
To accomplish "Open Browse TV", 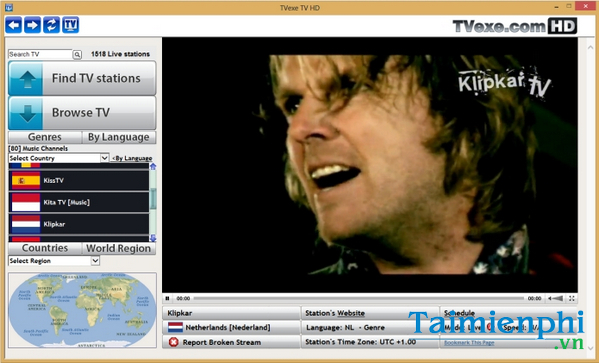I will tap(82, 113).
